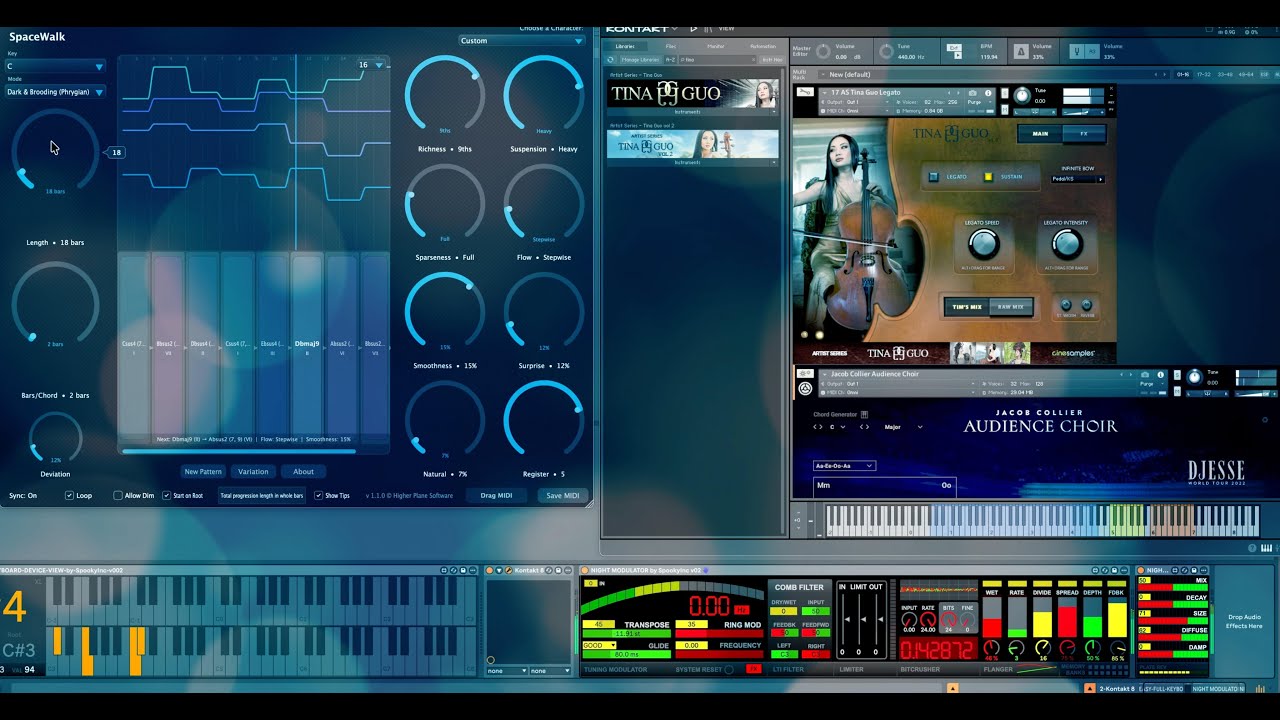Open the Kontakt logo menu
Image resolution: width=1280 pixels, height=720 pixels.
click(x=642, y=29)
